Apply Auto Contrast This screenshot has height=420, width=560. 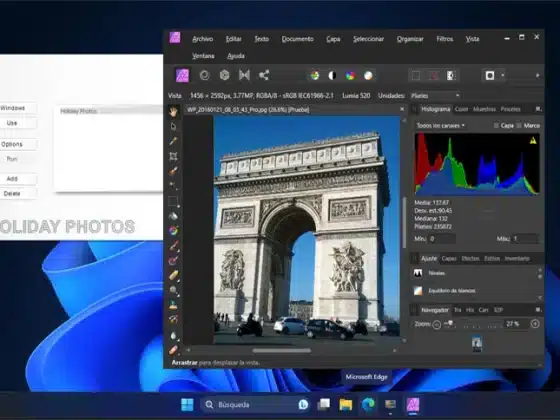(332, 76)
